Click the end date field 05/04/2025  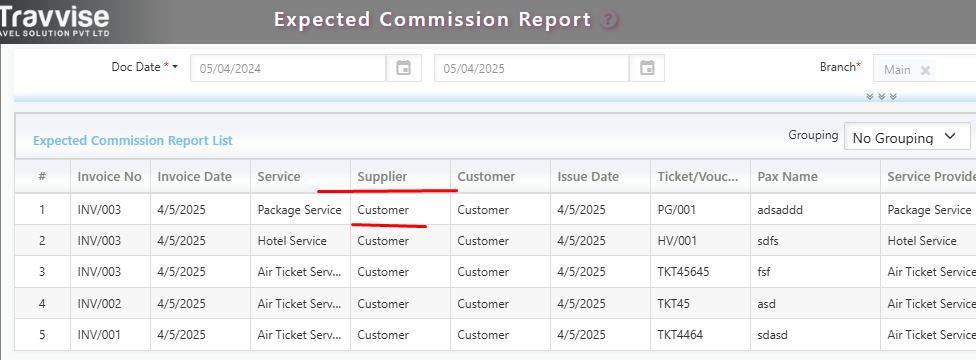(x=532, y=68)
